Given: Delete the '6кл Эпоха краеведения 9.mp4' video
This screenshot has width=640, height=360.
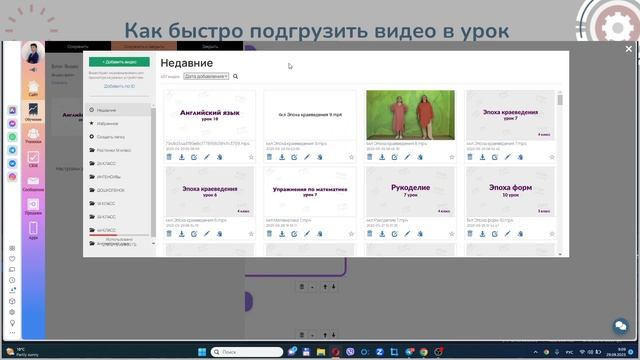Looking at the screenshot, I should 269,157.
